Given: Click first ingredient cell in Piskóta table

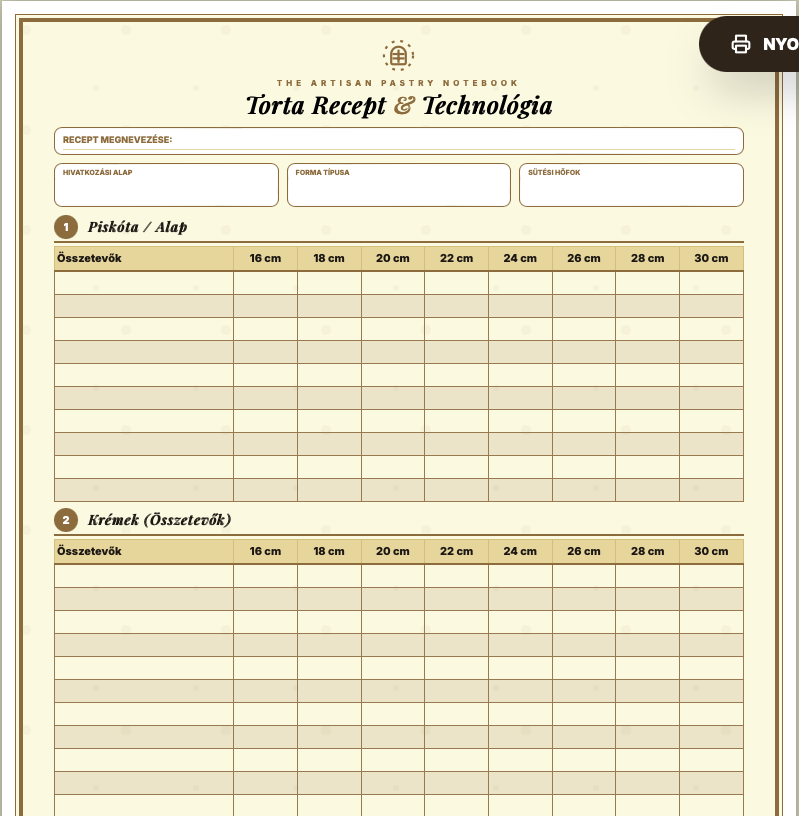Looking at the screenshot, I should (x=144, y=283).
